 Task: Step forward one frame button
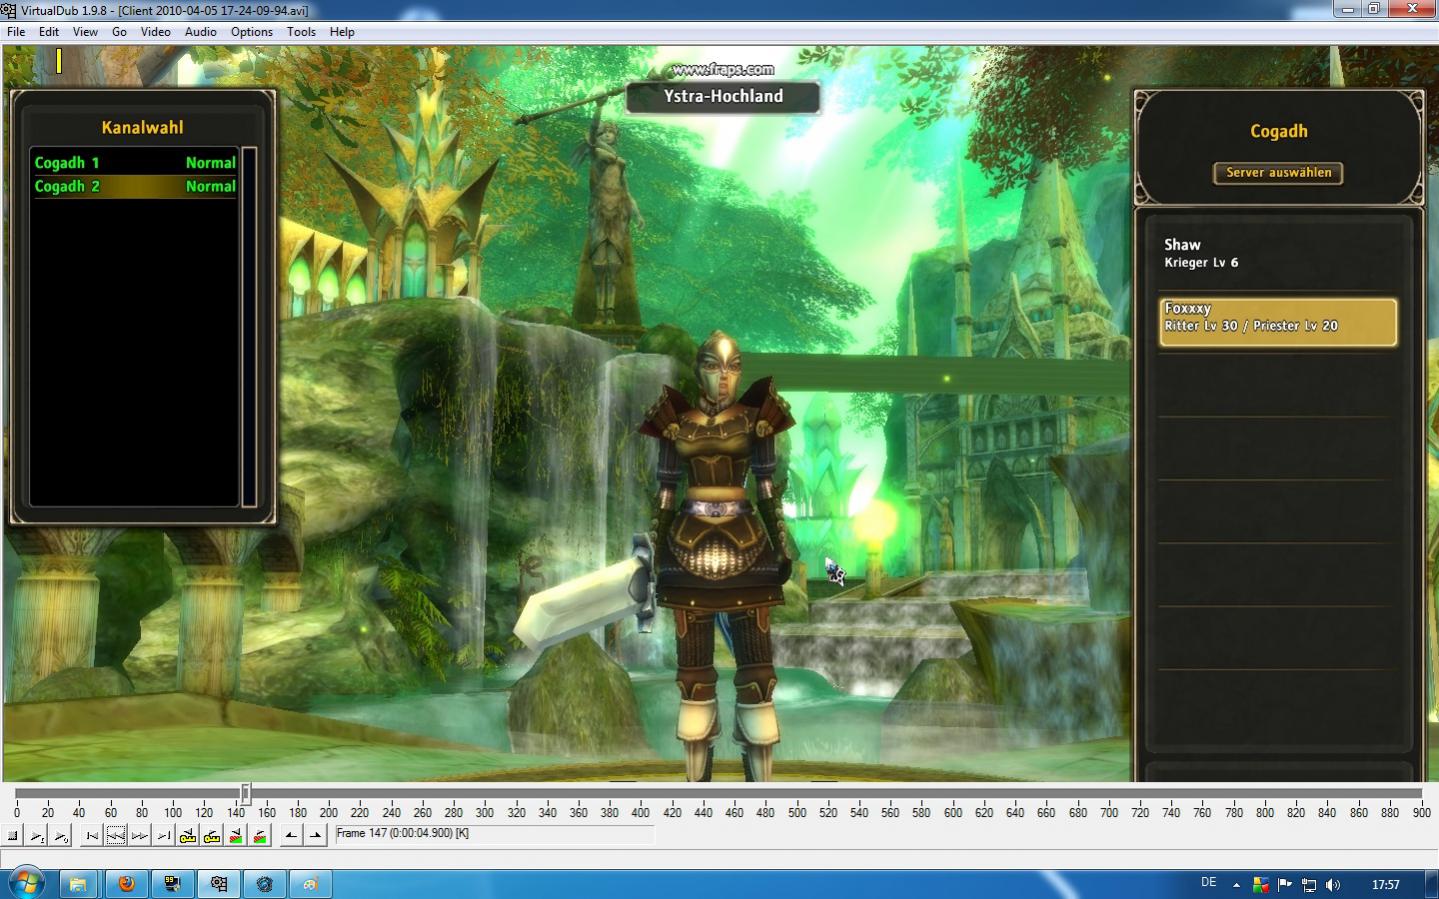point(140,835)
